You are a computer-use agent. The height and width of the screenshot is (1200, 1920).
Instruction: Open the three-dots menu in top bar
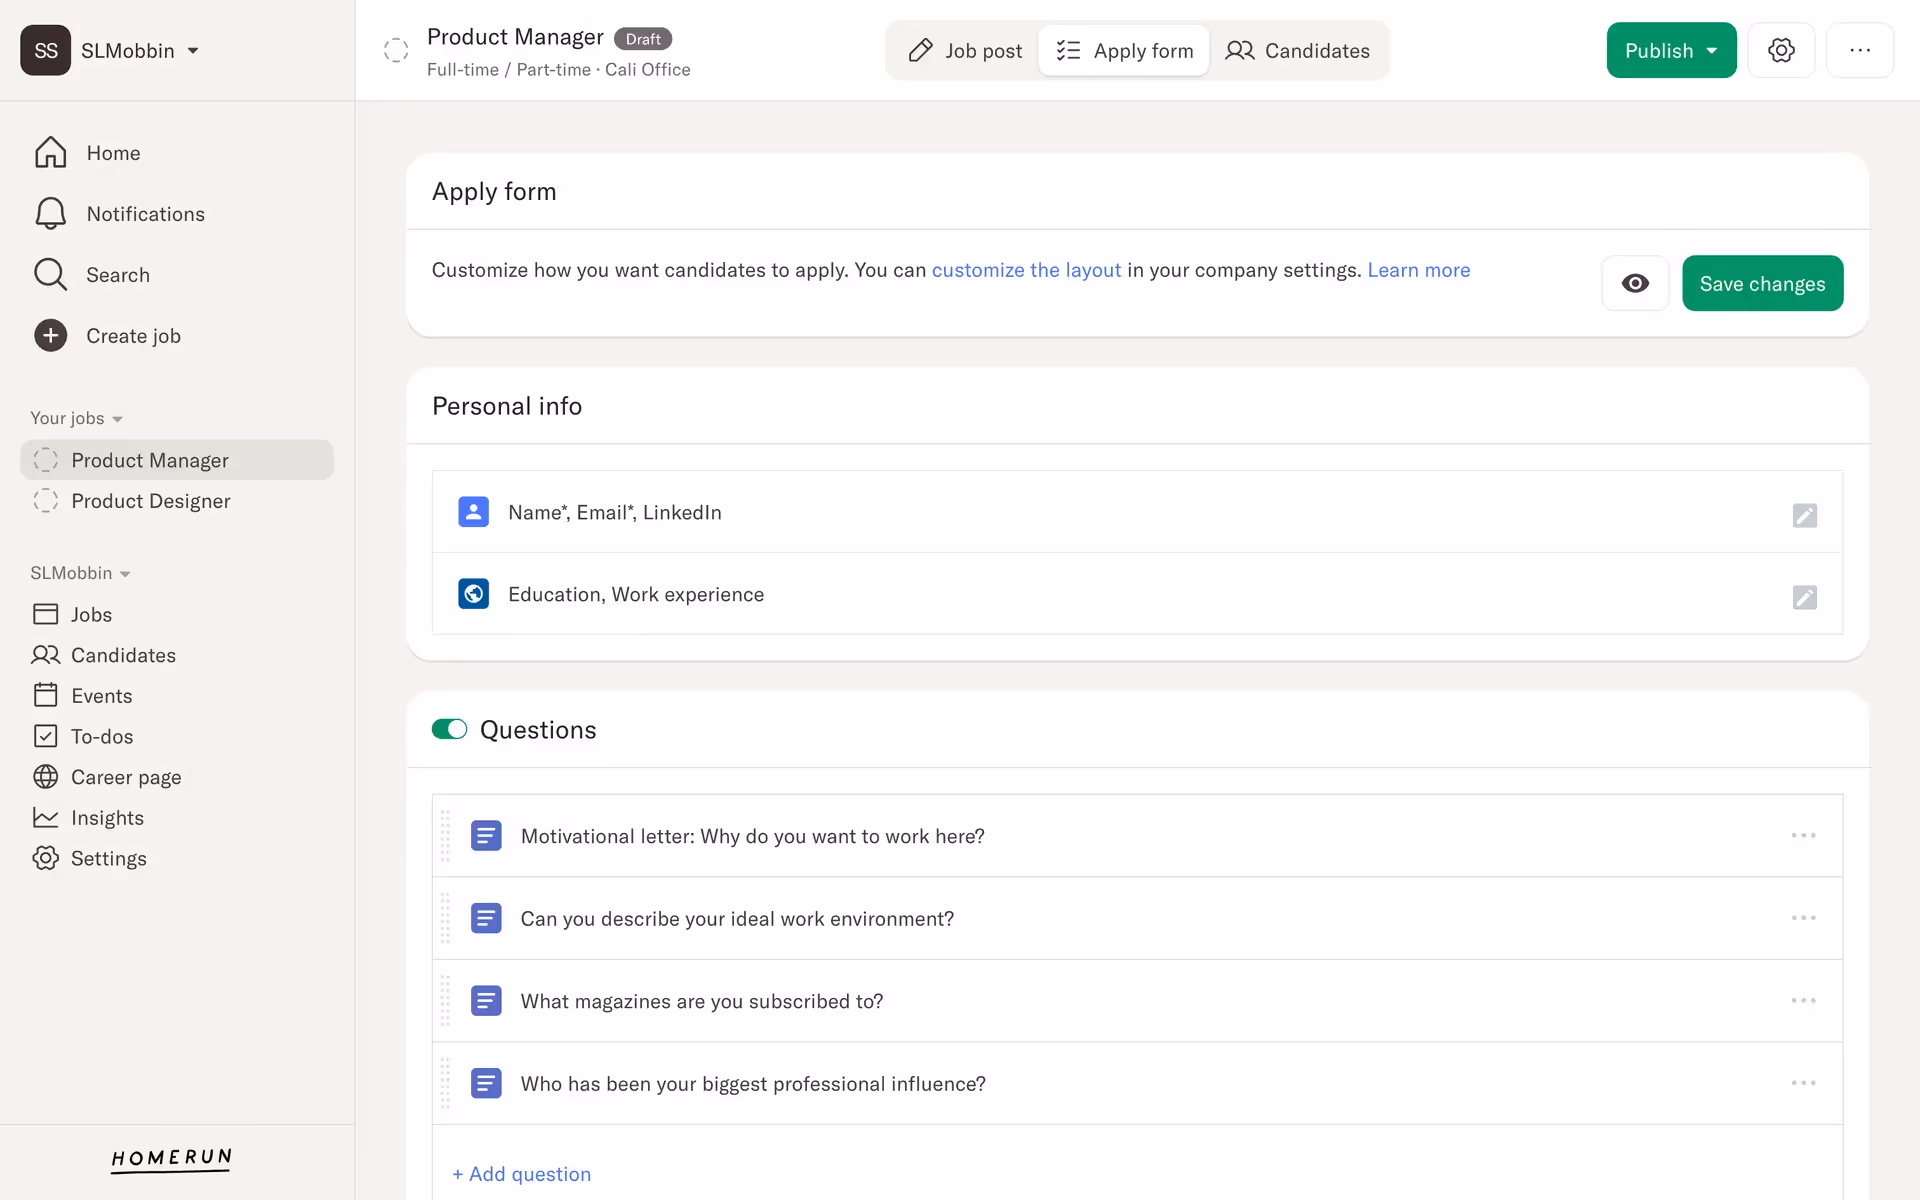click(1859, 50)
